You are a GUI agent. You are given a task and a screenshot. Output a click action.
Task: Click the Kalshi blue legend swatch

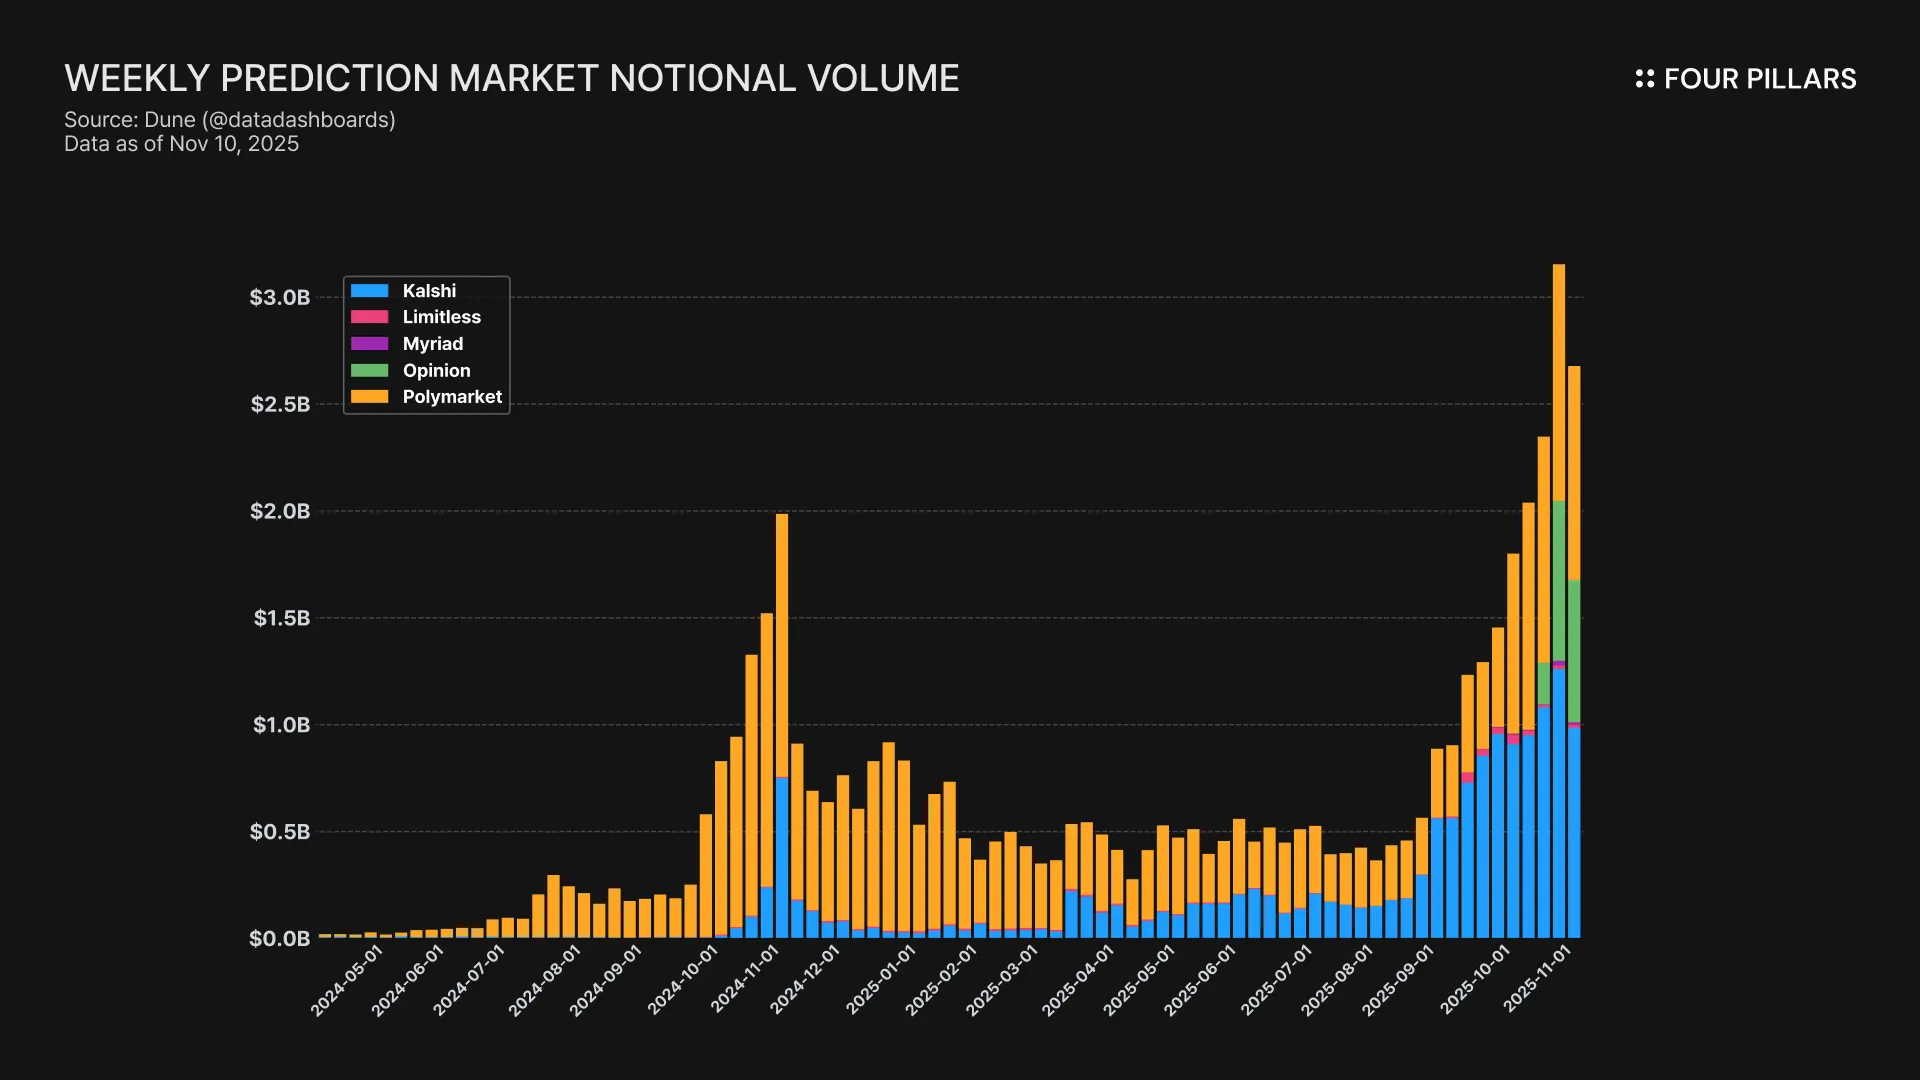pyautogui.click(x=369, y=291)
